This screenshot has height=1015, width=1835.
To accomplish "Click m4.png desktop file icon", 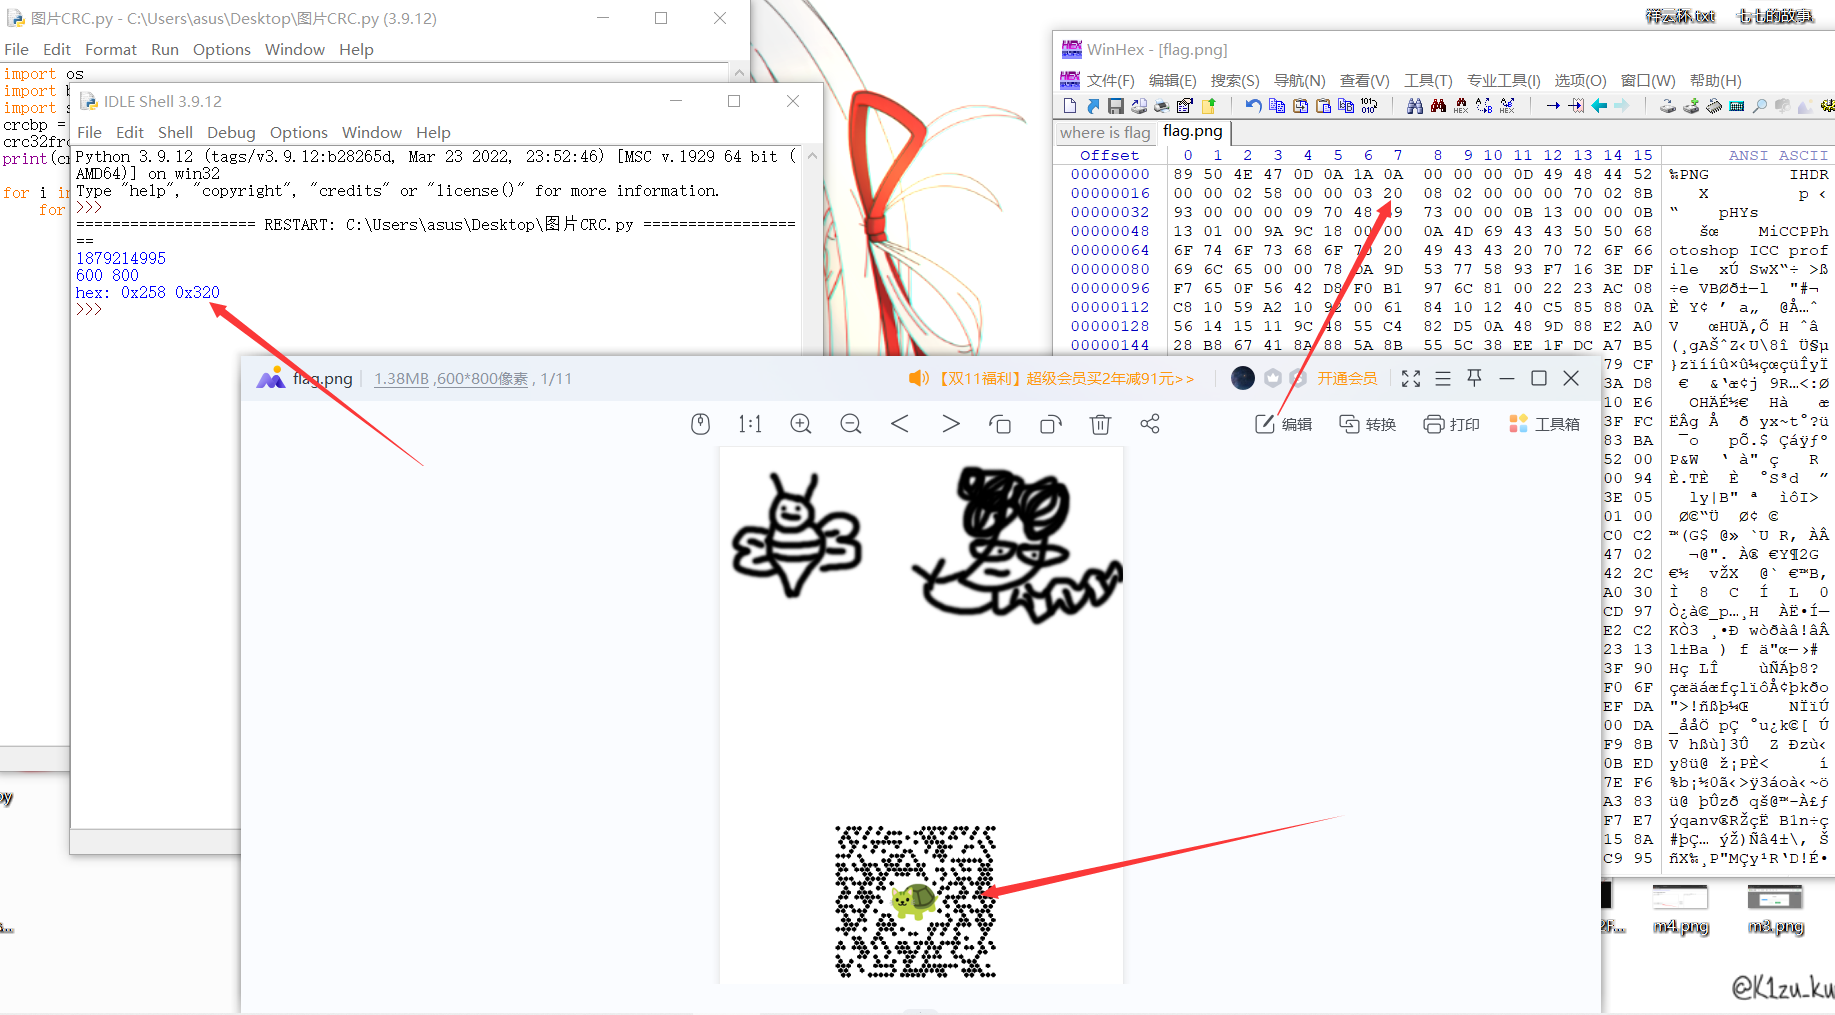I will tap(1680, 908).
